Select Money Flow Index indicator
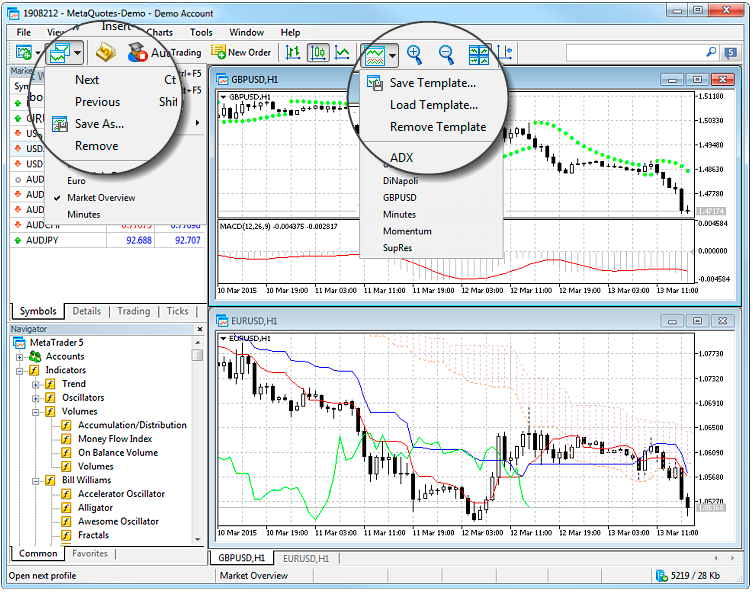Screen dimensions: 753x592 (x=115, y=439)
